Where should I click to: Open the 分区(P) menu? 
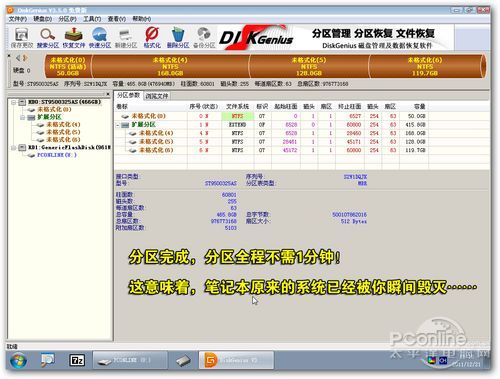(x=67, y=19)
